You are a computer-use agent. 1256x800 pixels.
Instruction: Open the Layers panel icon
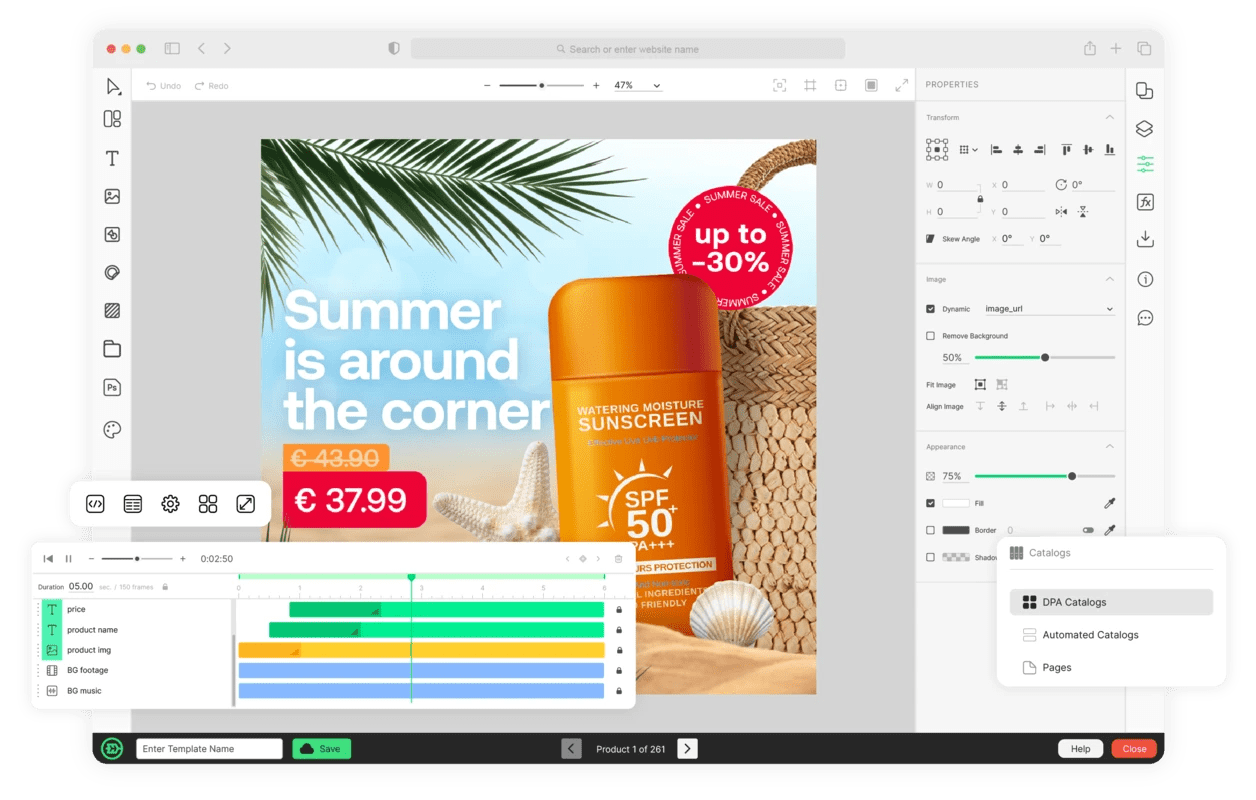click(1145, 129)
